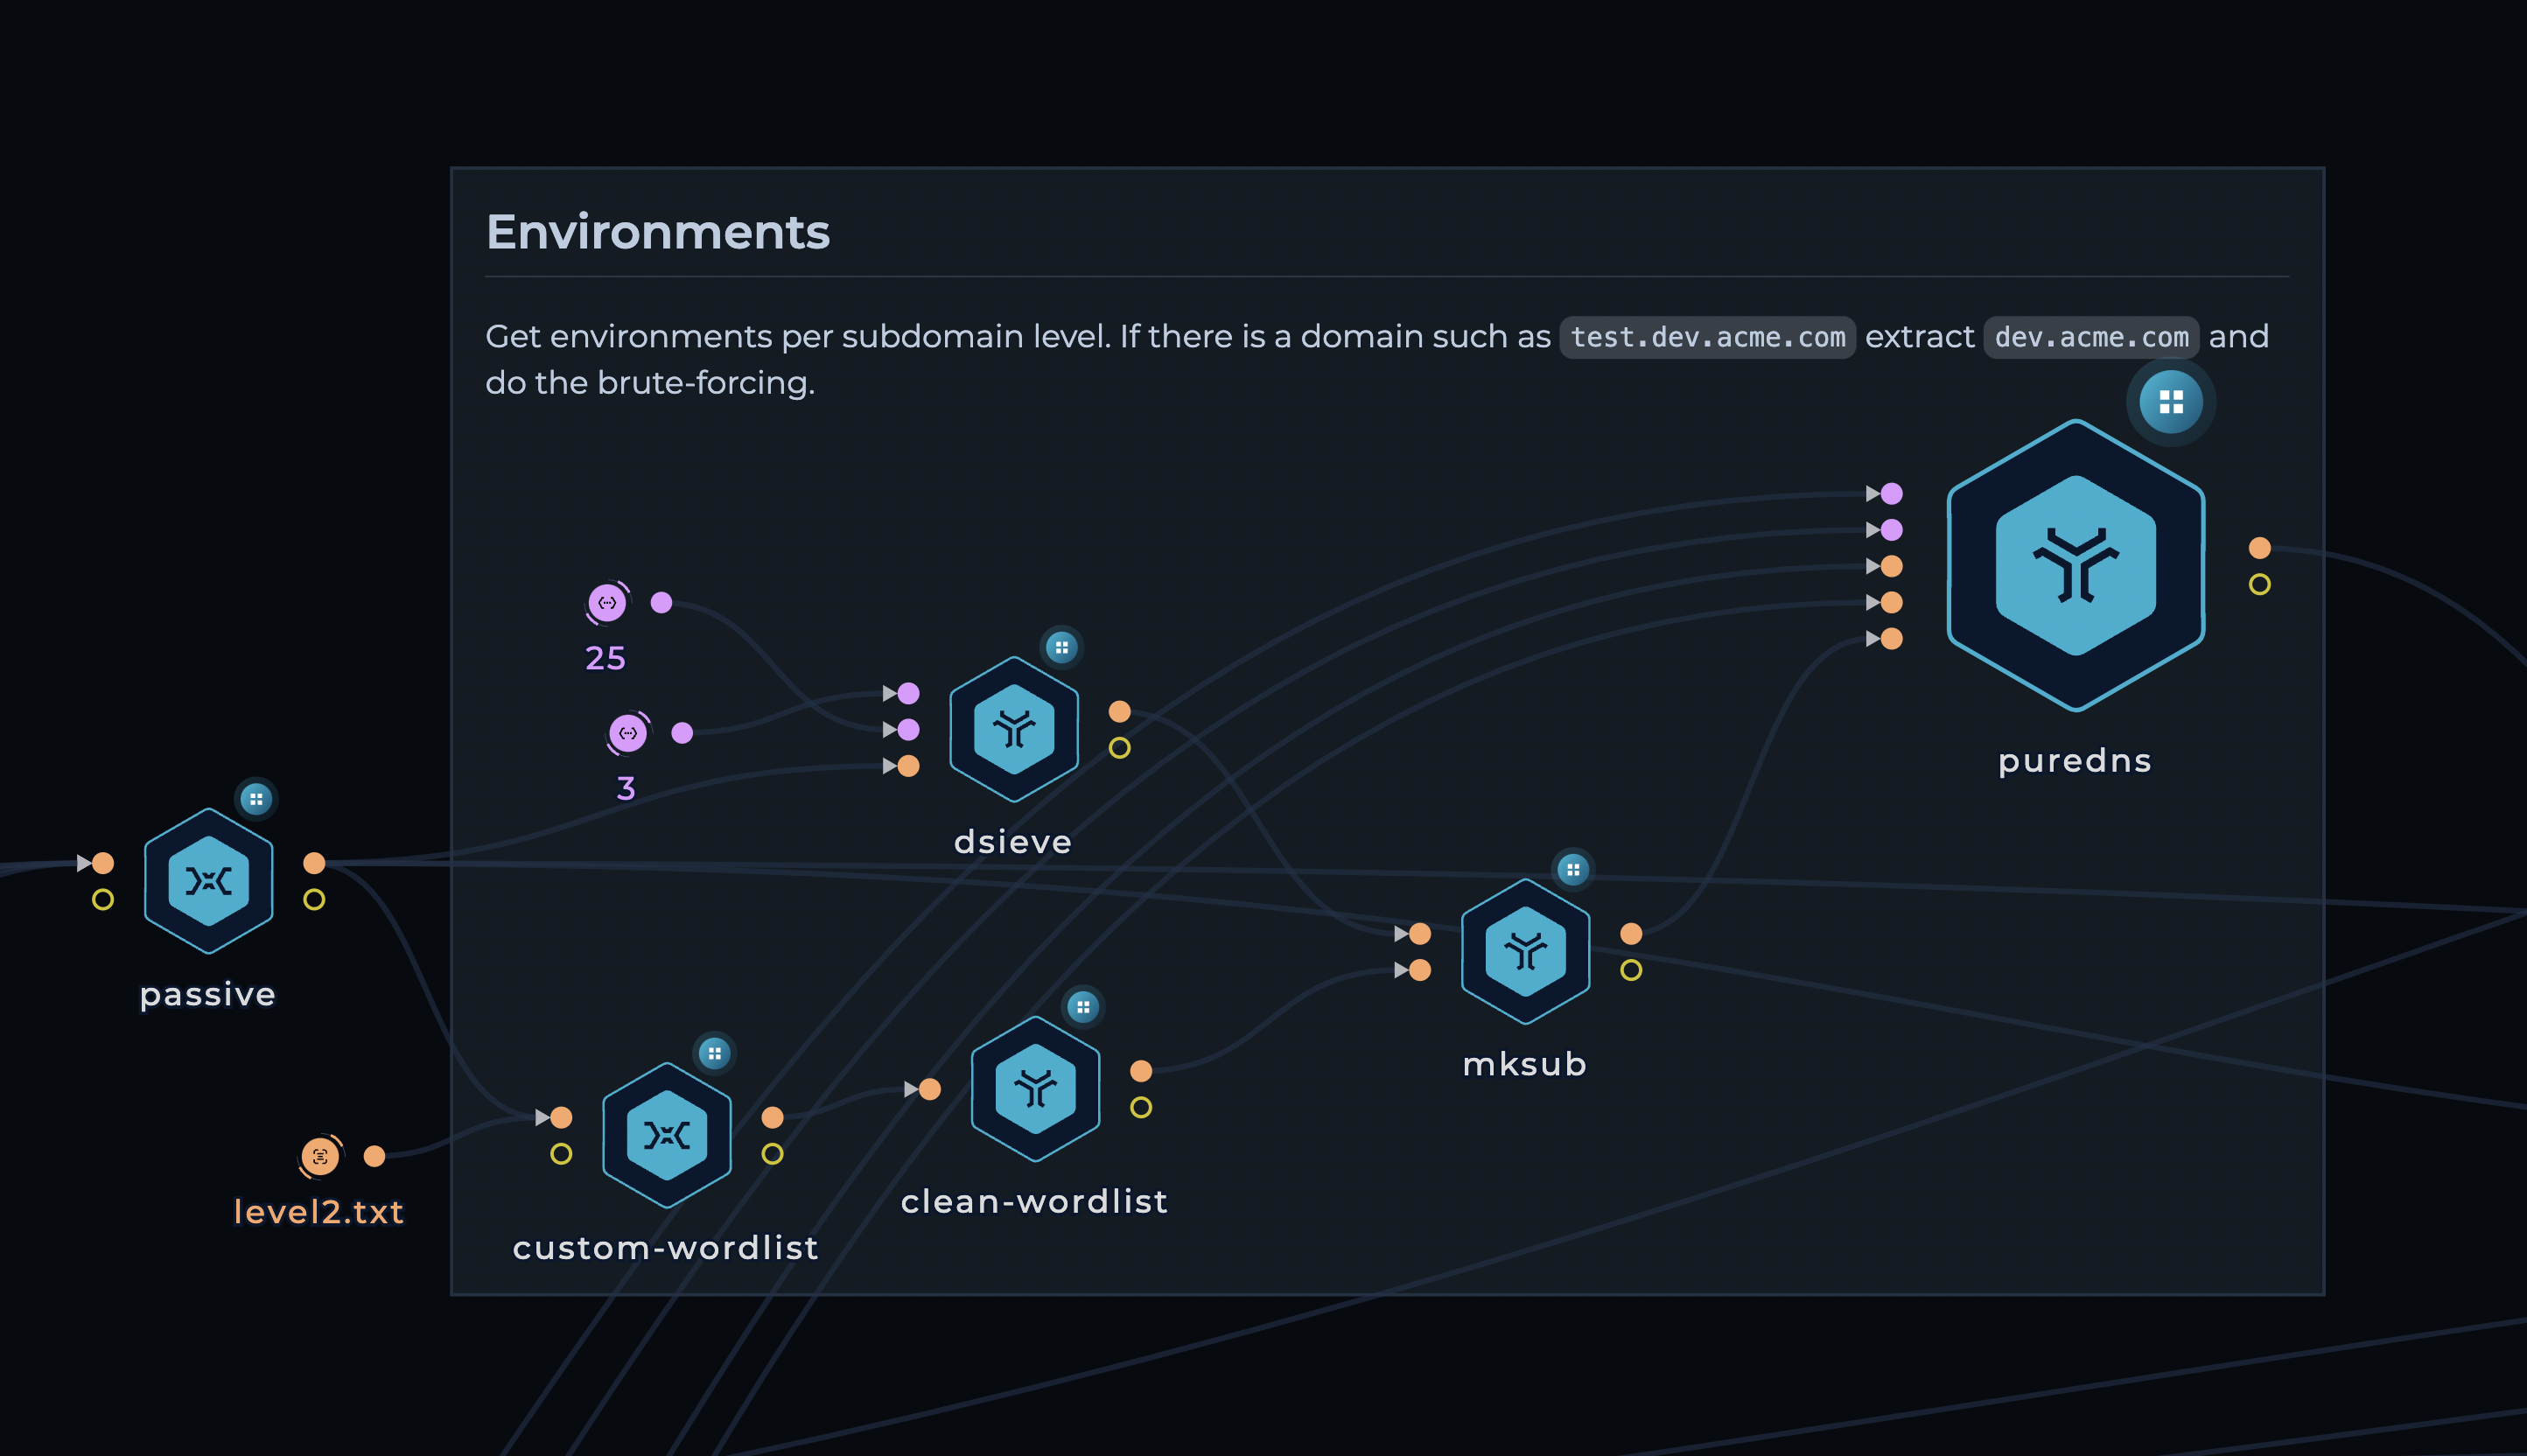Select the passive script node
2527x1456 pixels.
pyautogui.click(x=208, y=881)
